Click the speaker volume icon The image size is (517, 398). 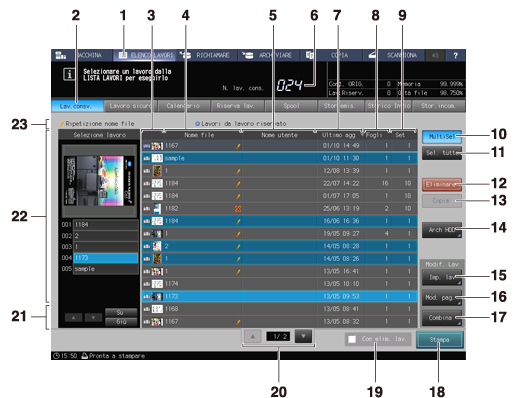(x=435, y=55)
